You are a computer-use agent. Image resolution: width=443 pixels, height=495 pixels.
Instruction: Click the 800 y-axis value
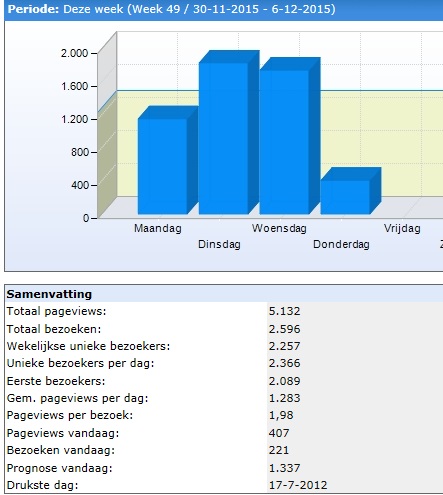pyautogui.click(x=79, y=152)
